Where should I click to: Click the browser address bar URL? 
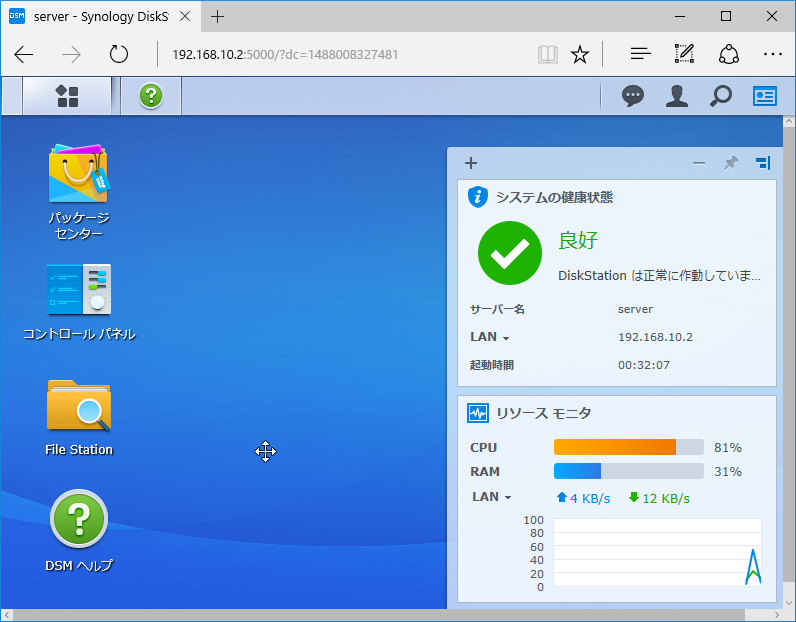pos(285,54)
